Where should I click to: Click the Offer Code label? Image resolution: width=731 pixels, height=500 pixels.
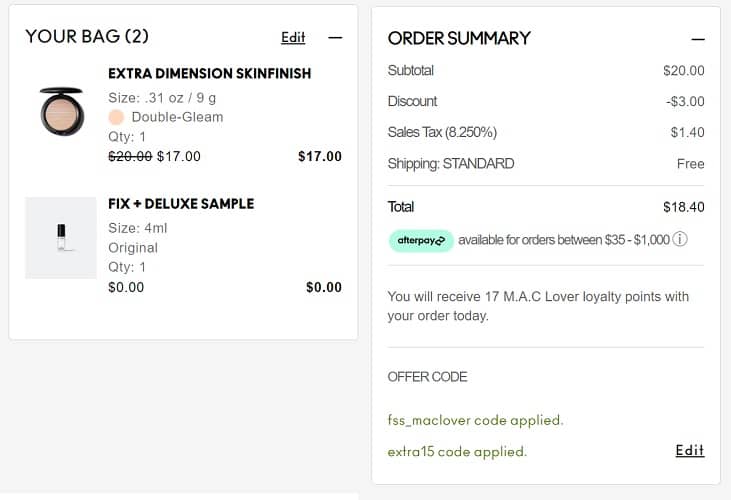427,377
